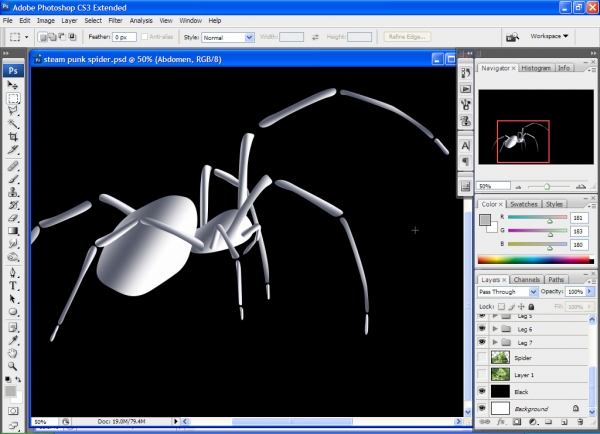This screenshot has height=434, width=600.
Task: Select the Clone Stamp tool
Action: pyautogui.click(x=13, y=192)
